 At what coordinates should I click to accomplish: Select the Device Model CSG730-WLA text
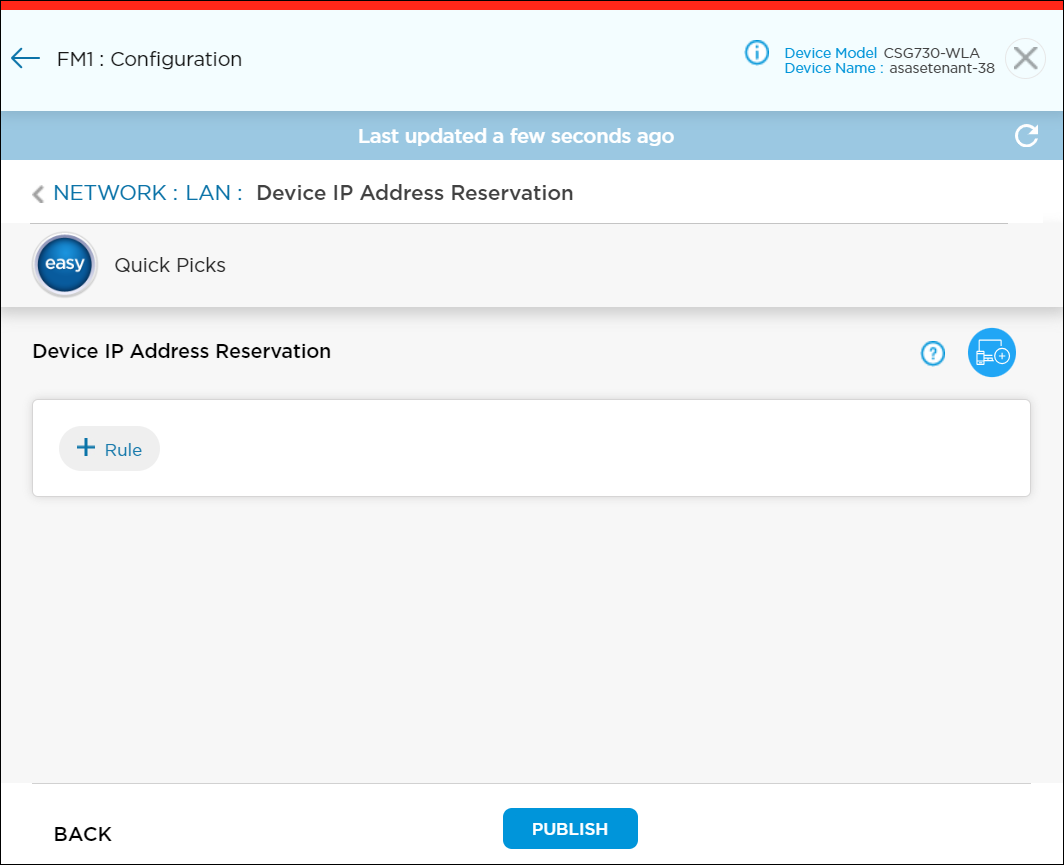[x=930, y=53]
